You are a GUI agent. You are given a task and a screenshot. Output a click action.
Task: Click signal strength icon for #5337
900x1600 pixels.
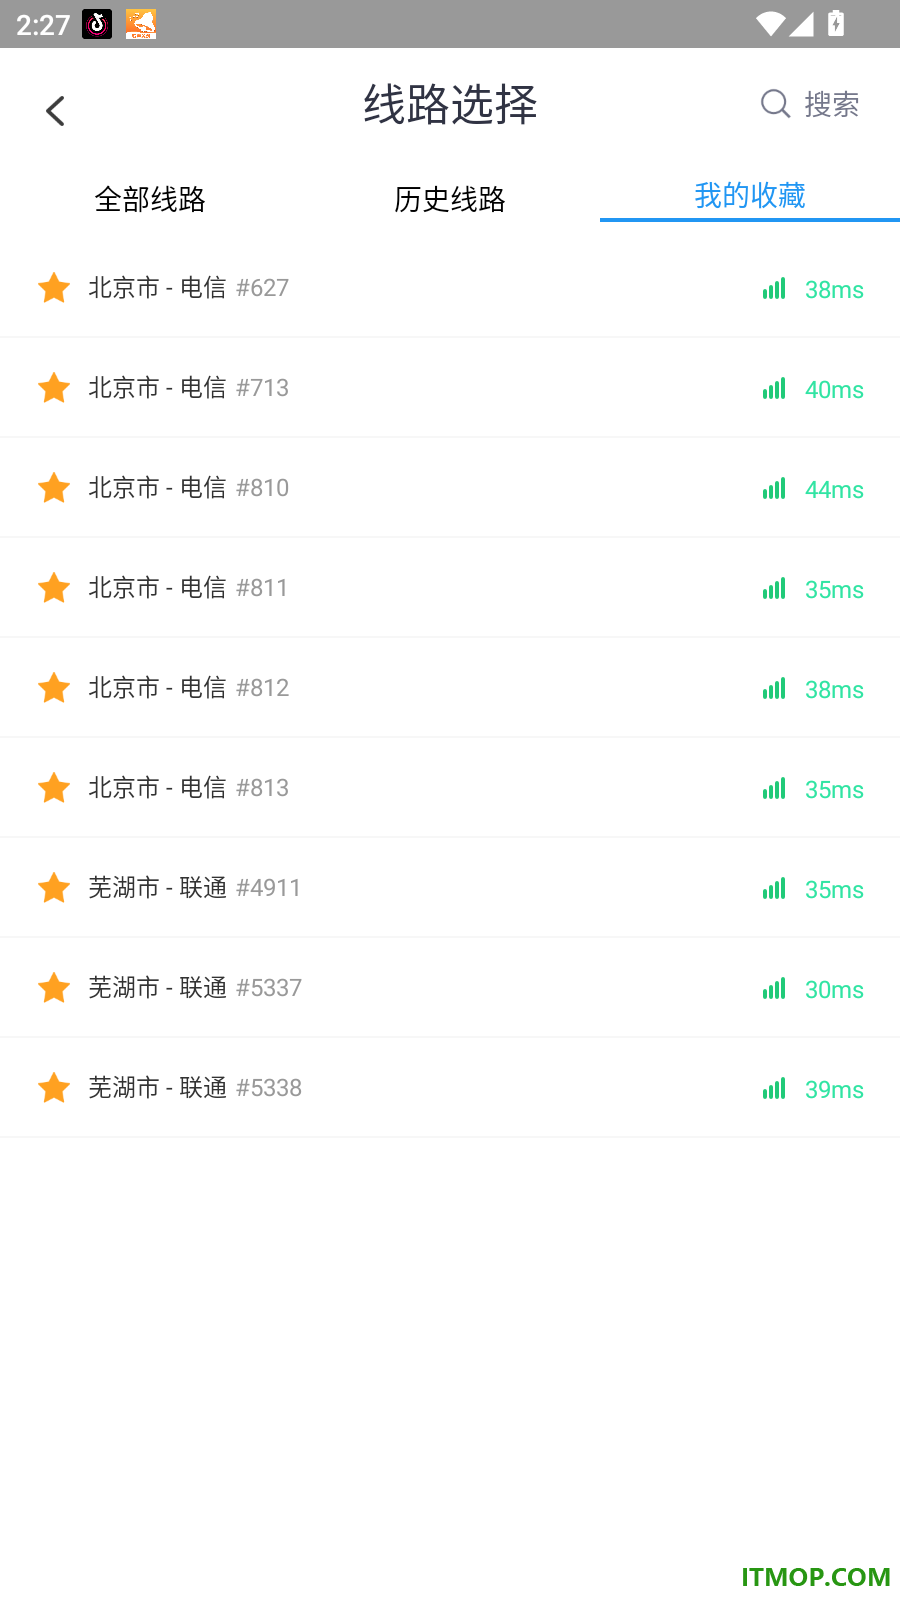[x=774, y=988]
